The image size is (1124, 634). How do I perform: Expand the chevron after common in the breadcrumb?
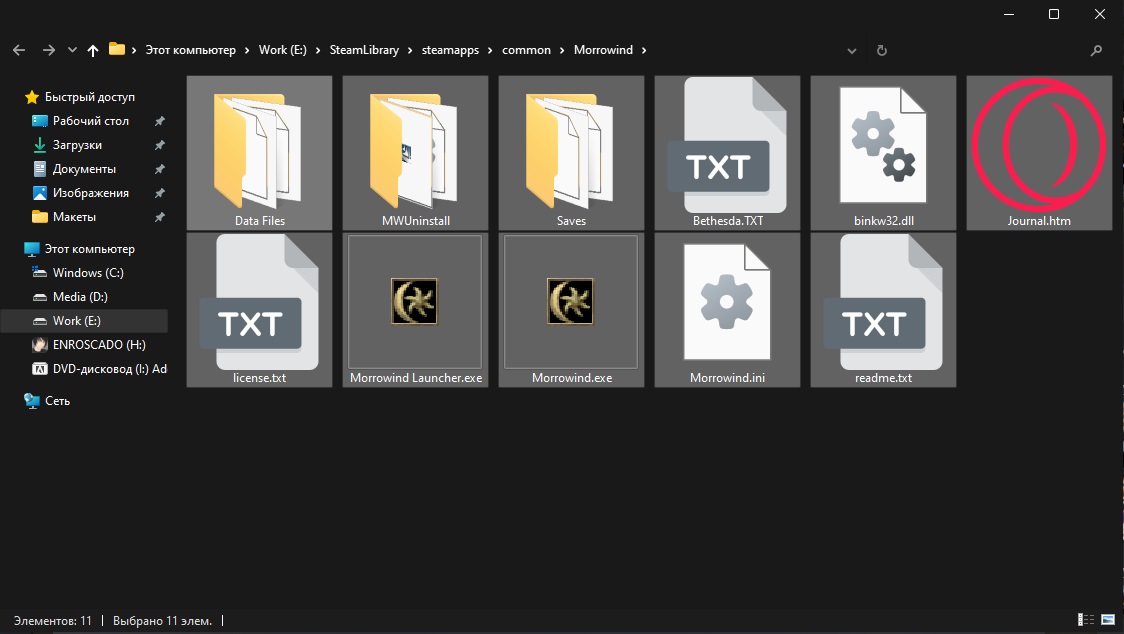pos(563,50)
